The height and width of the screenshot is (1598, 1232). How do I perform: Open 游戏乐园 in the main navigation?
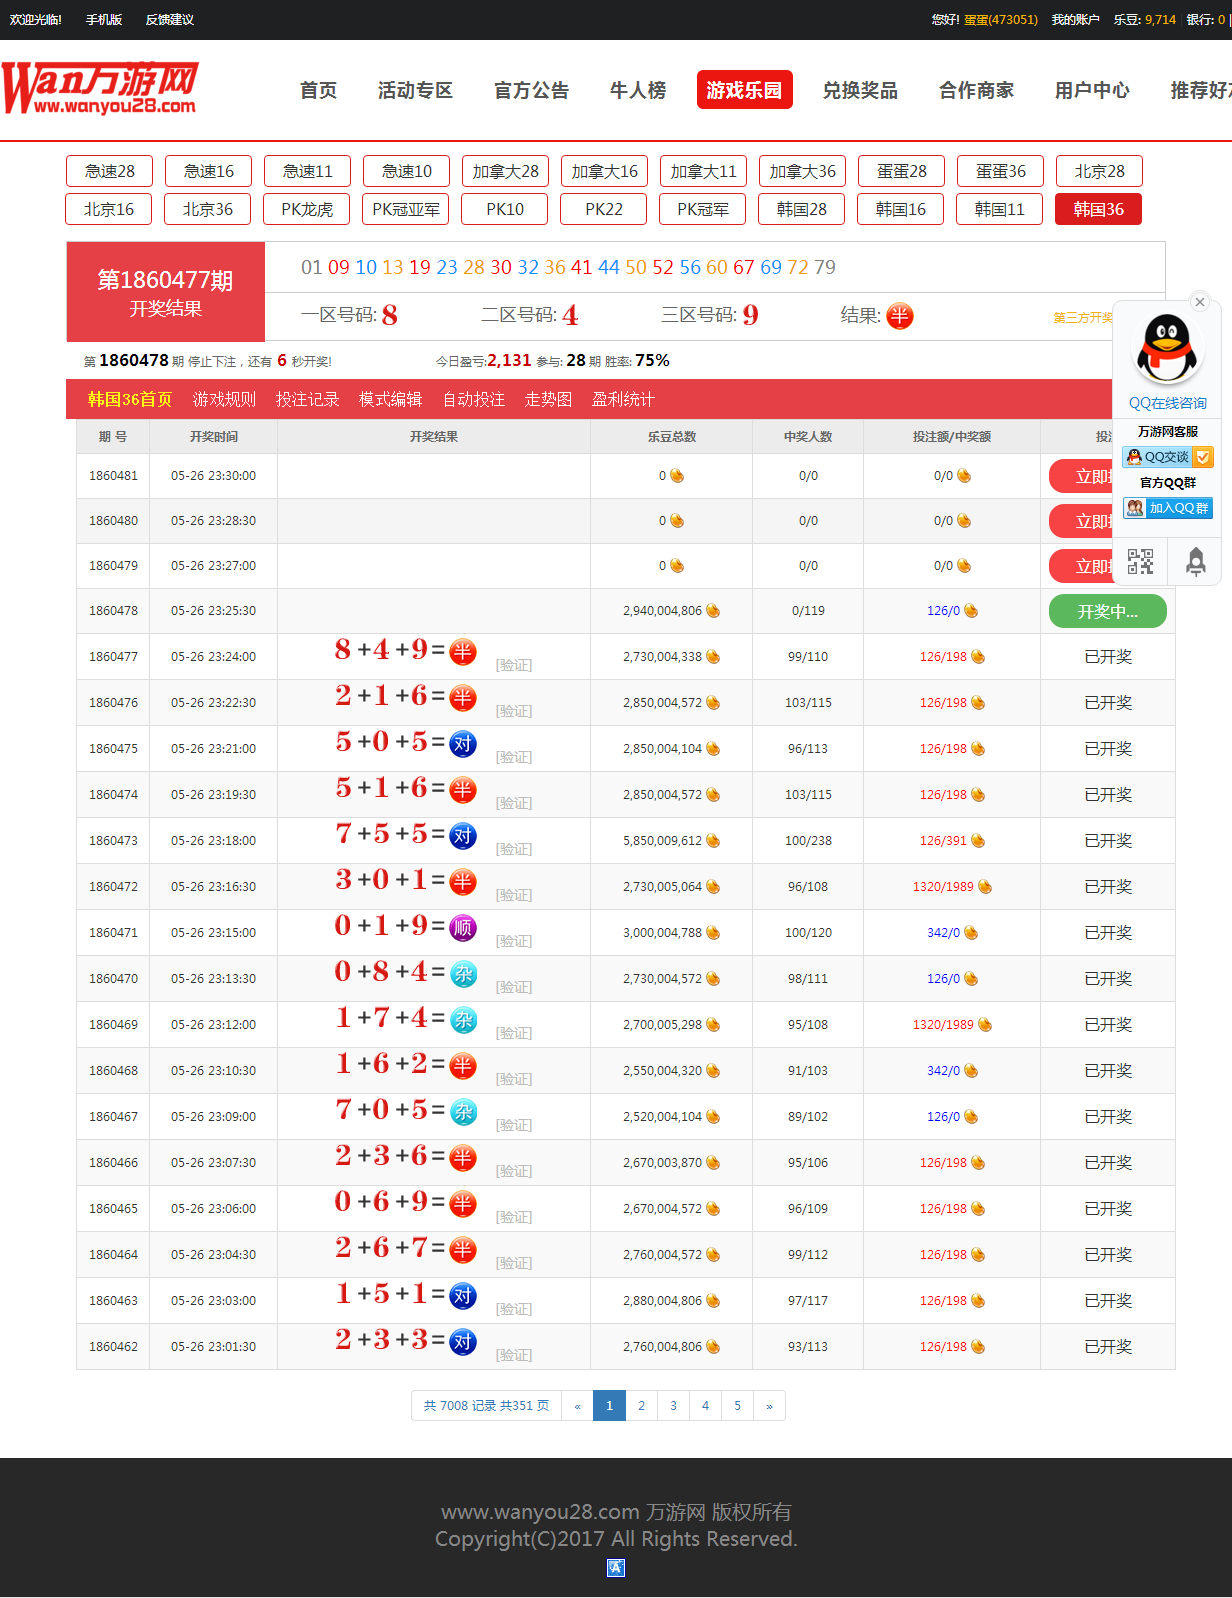(x=744, y=90)
